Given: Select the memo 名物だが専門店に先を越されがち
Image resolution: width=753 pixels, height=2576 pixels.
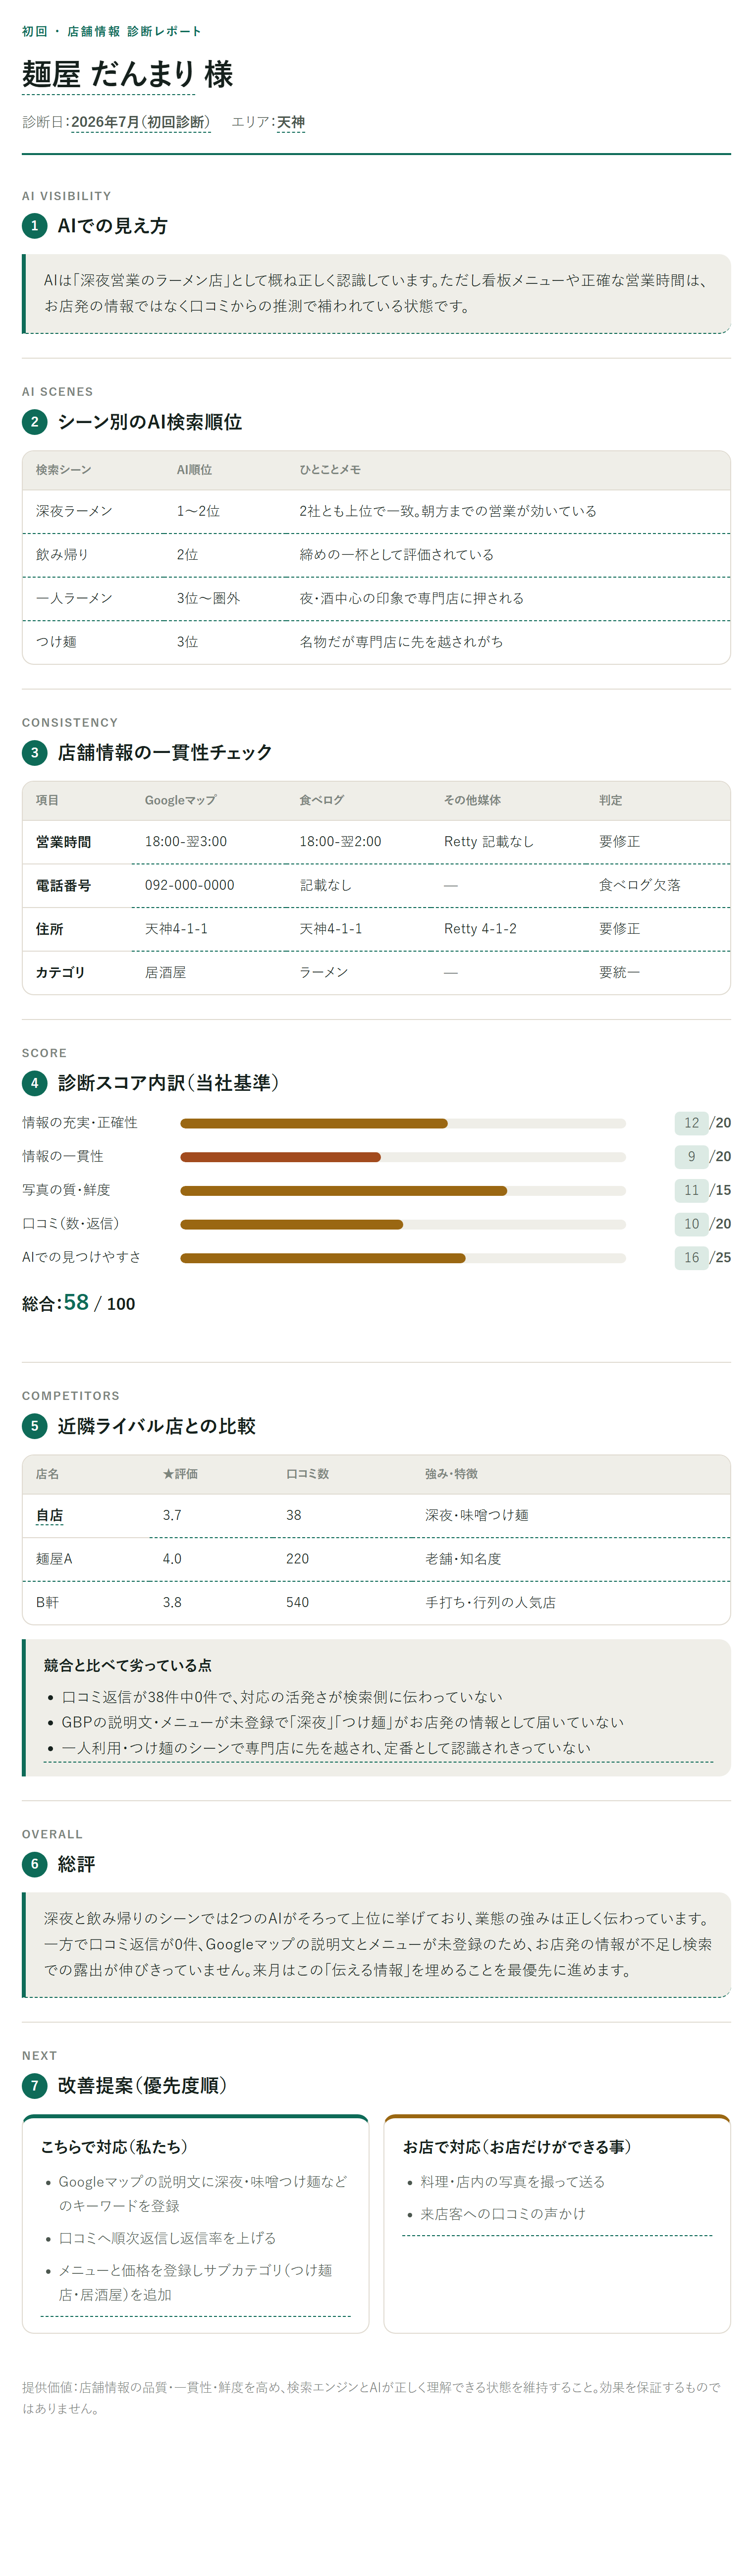Looking at the screenshot, I should (x=508, y=642).
